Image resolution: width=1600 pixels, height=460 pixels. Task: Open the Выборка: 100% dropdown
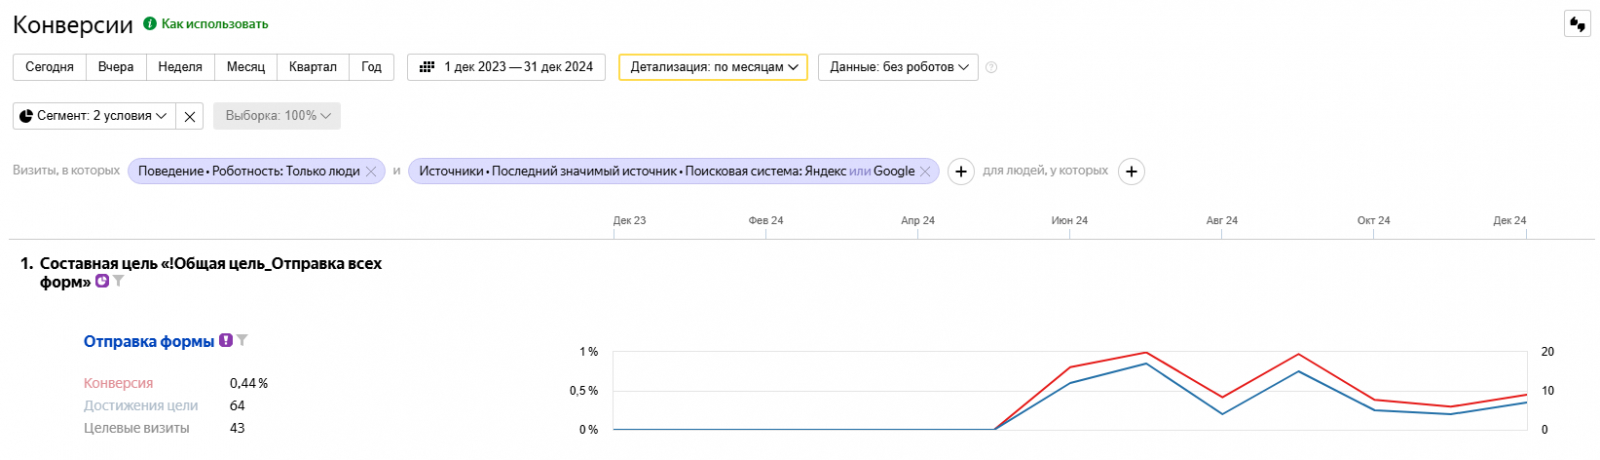click(277, 116)
